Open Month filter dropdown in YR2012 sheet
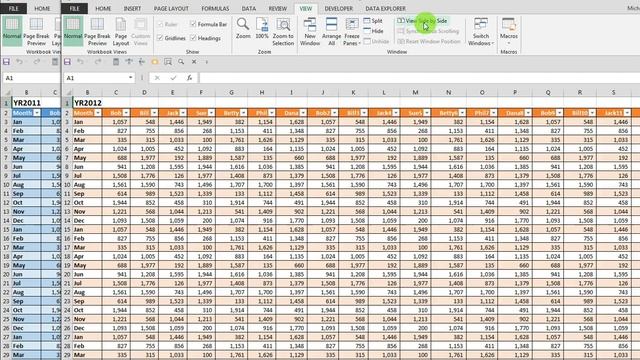640x360 pixels. pos(98,113)
